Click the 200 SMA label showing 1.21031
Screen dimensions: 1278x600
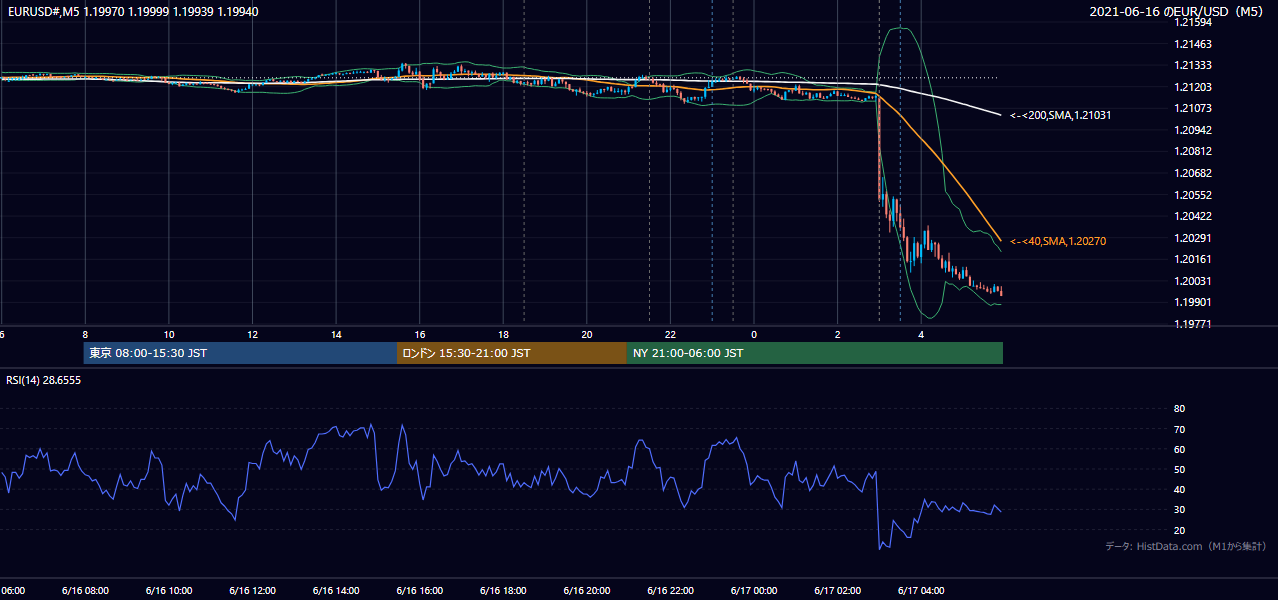point(1060,116)
